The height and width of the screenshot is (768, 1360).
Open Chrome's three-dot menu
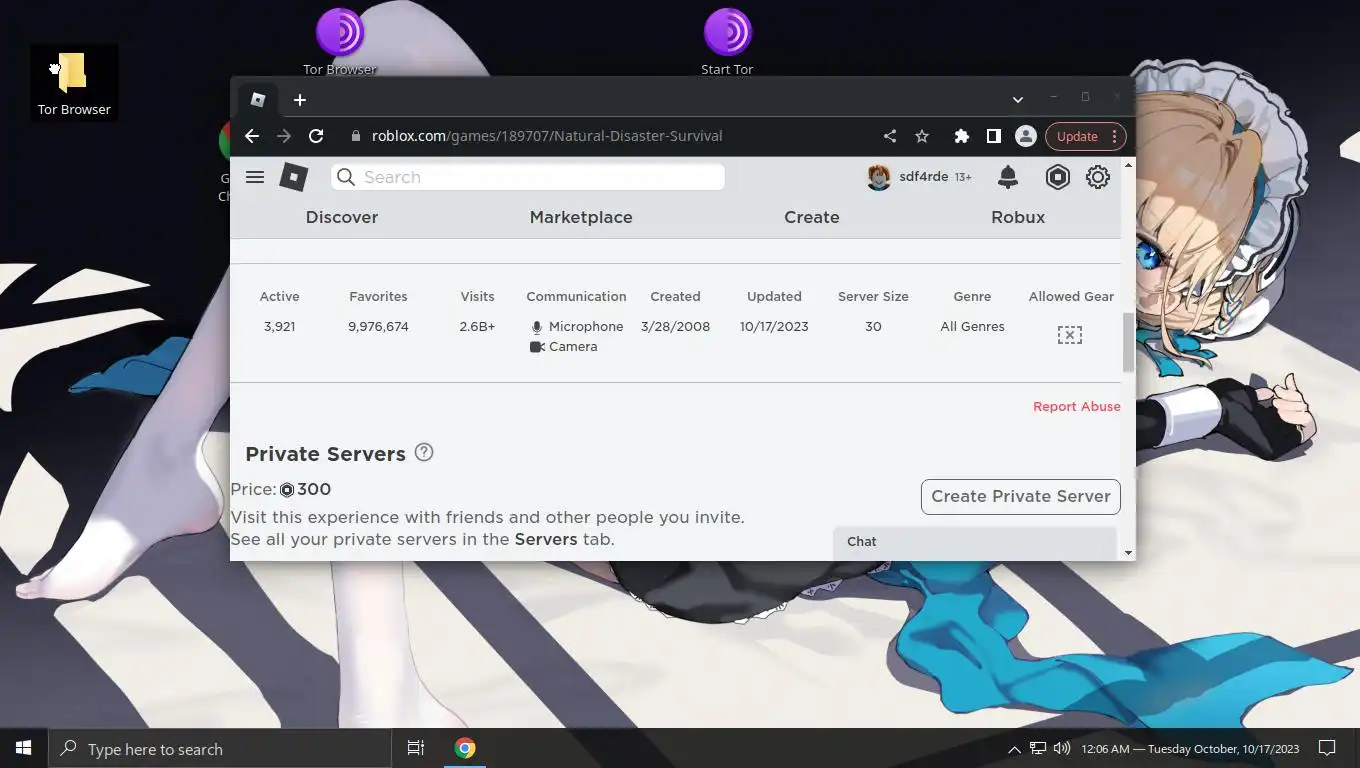coord(1114,136)
